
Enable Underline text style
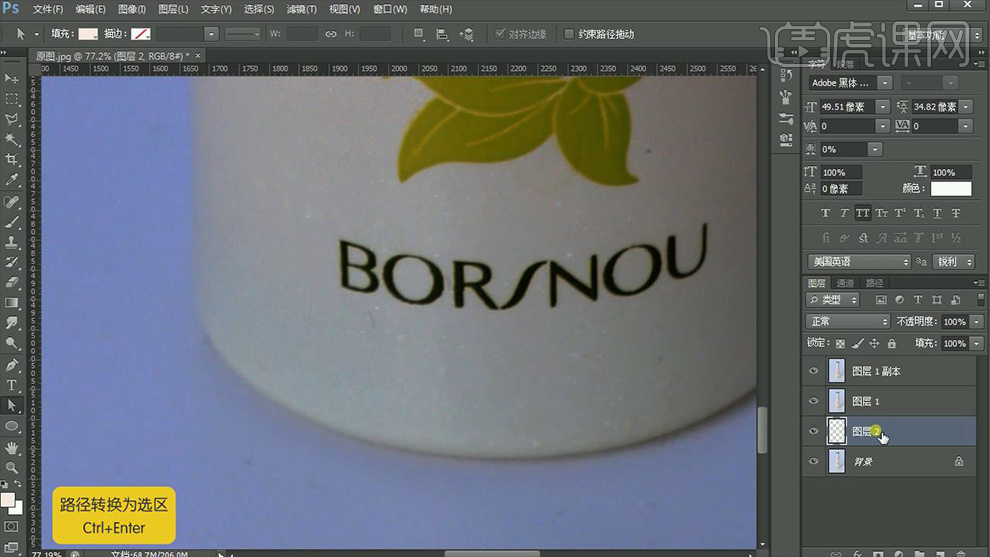[937, 213]
